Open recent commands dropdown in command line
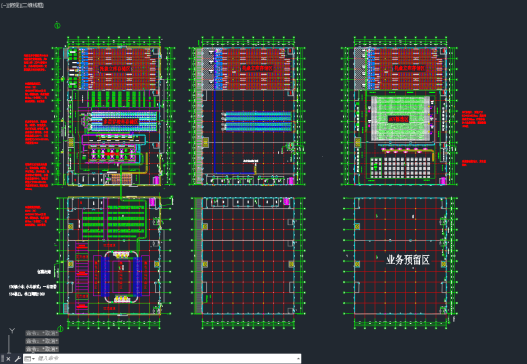Screen dimensions: 527x364 point(30,359)
